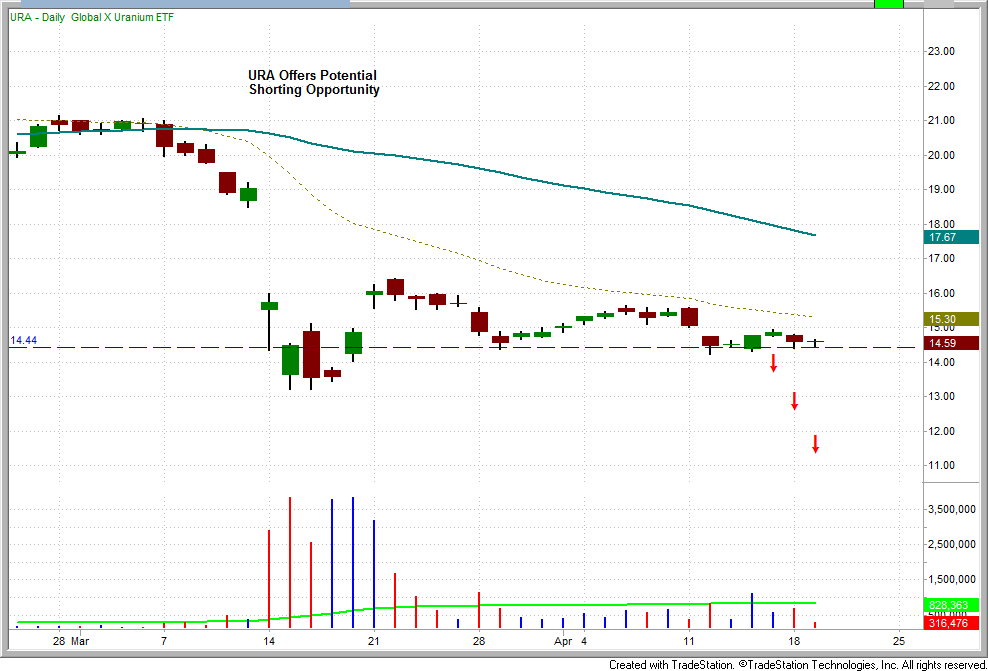
Task: Click the 11.00 price axis label
Action: click(x=941, y=466)
